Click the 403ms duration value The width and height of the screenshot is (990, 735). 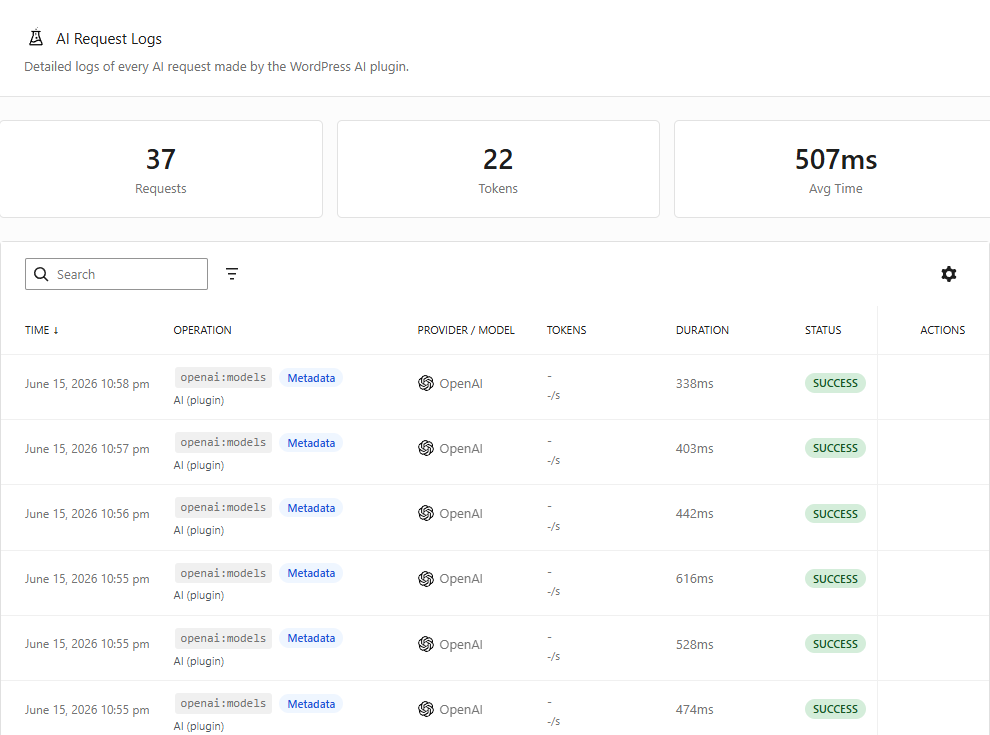click(695, 448)
